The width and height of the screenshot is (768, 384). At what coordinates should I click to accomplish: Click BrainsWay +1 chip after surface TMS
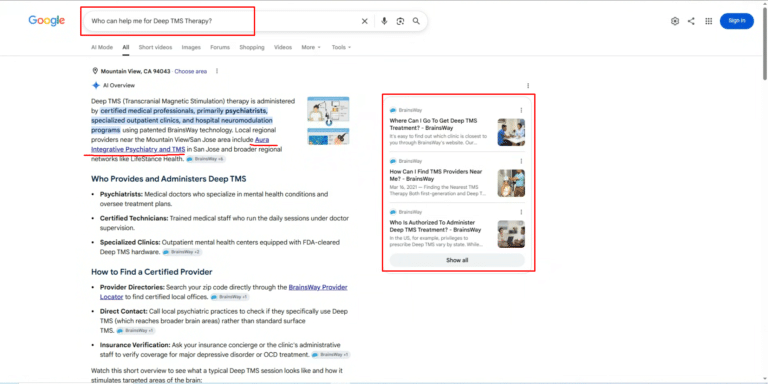coord(136,331)
